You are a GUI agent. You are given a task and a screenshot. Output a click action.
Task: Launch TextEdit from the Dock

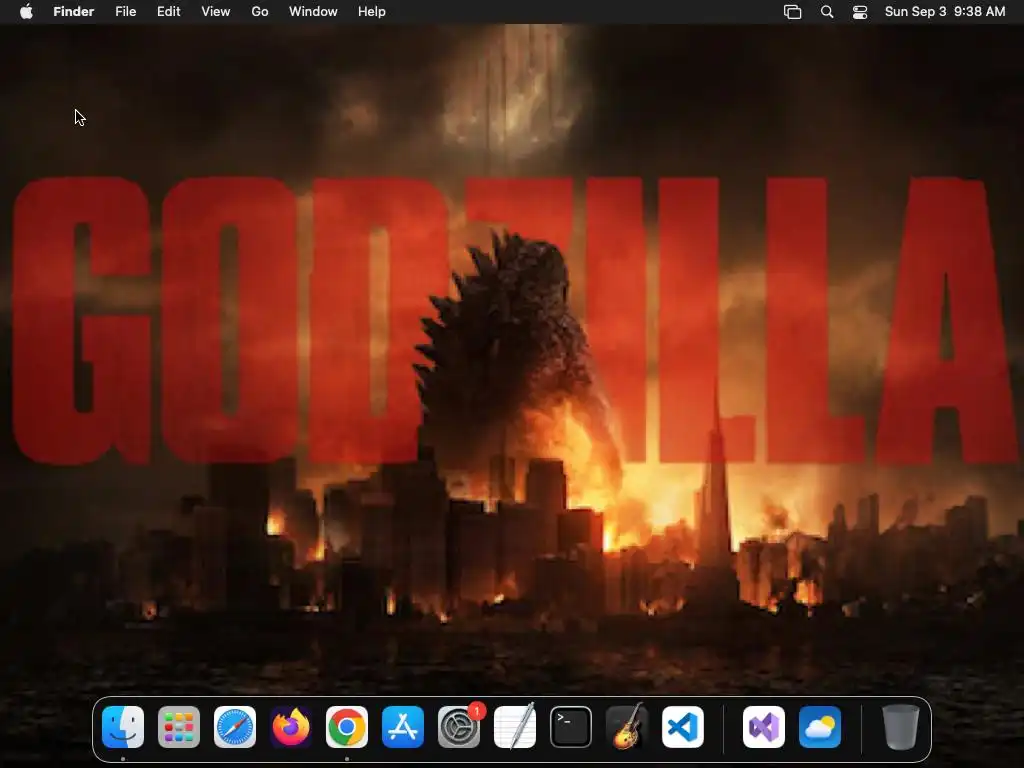[x=515, y=727]
